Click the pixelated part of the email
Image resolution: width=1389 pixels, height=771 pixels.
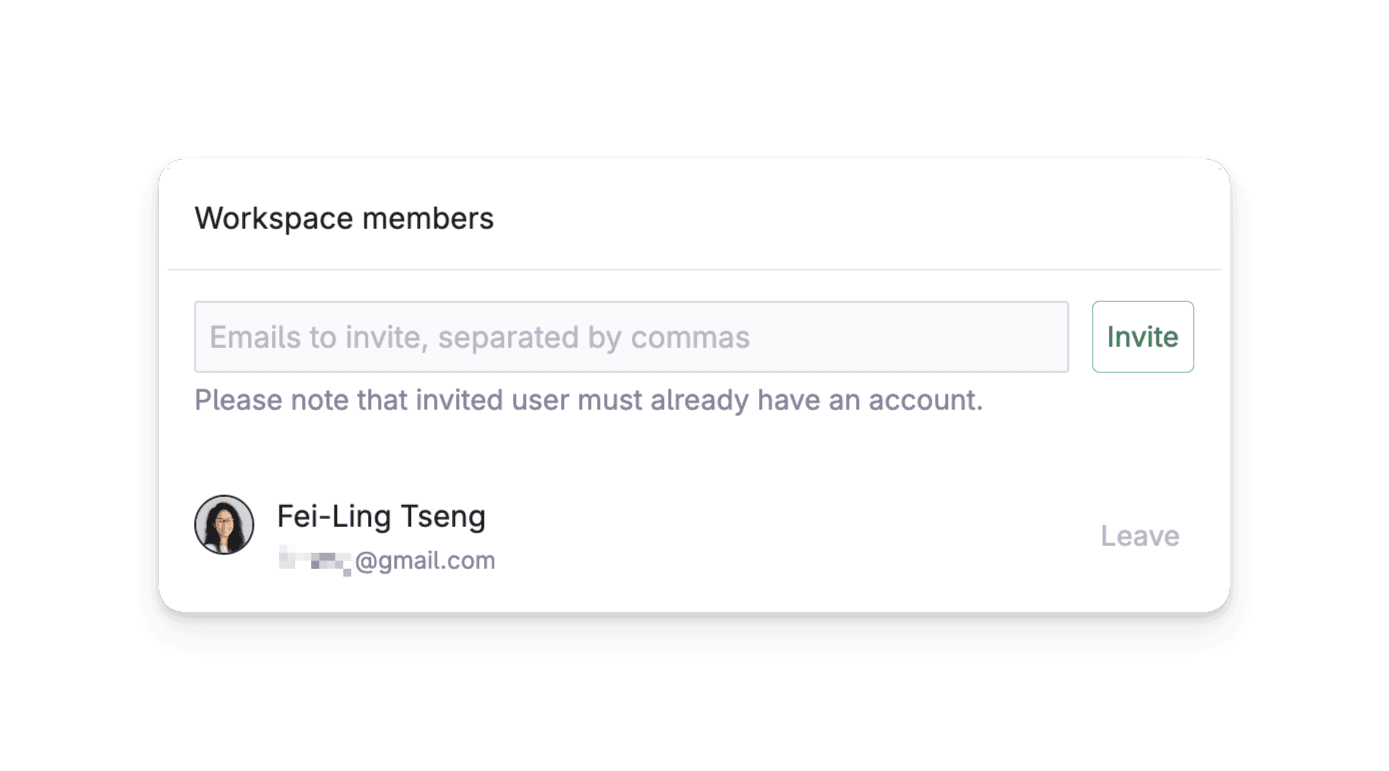(x=315, y=561)
